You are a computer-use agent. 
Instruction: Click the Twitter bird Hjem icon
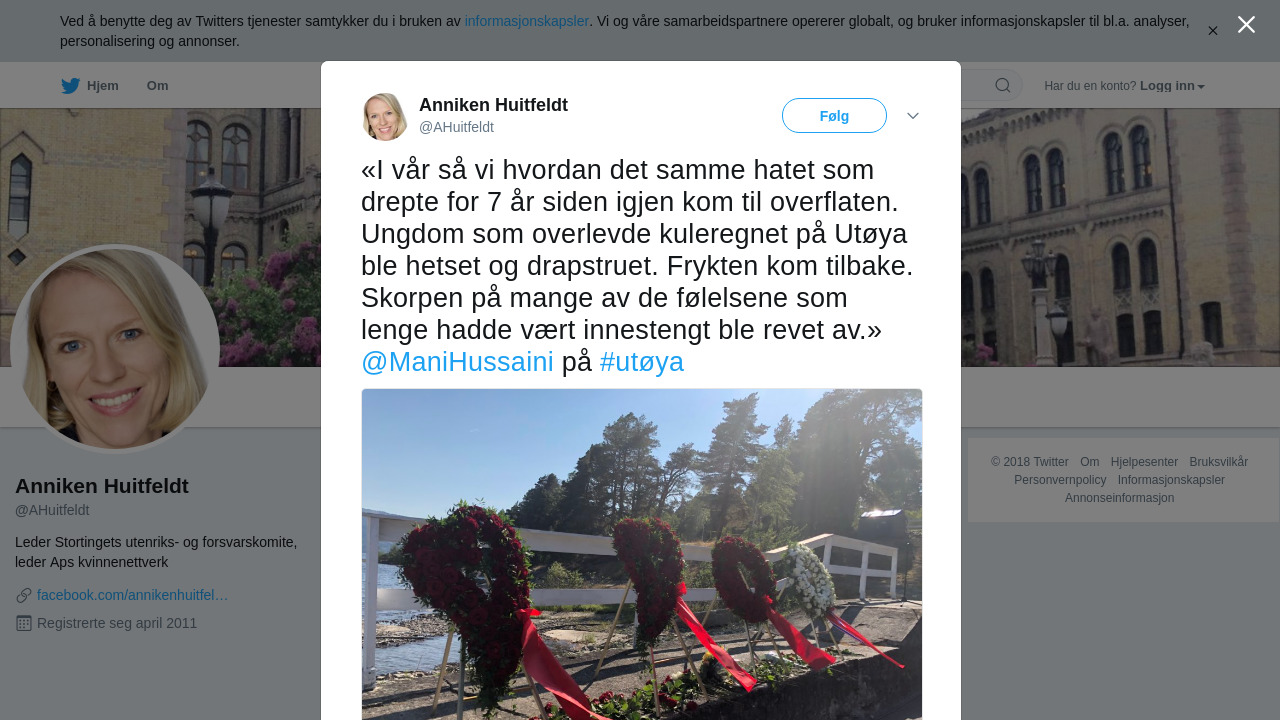tap(70, 86)
